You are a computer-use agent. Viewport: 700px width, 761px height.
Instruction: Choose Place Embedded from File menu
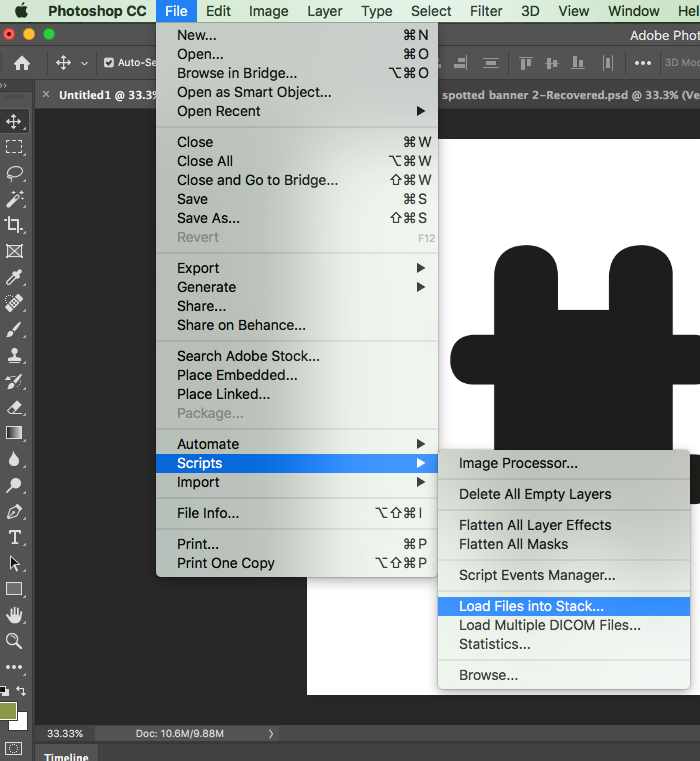coord(297,375)
